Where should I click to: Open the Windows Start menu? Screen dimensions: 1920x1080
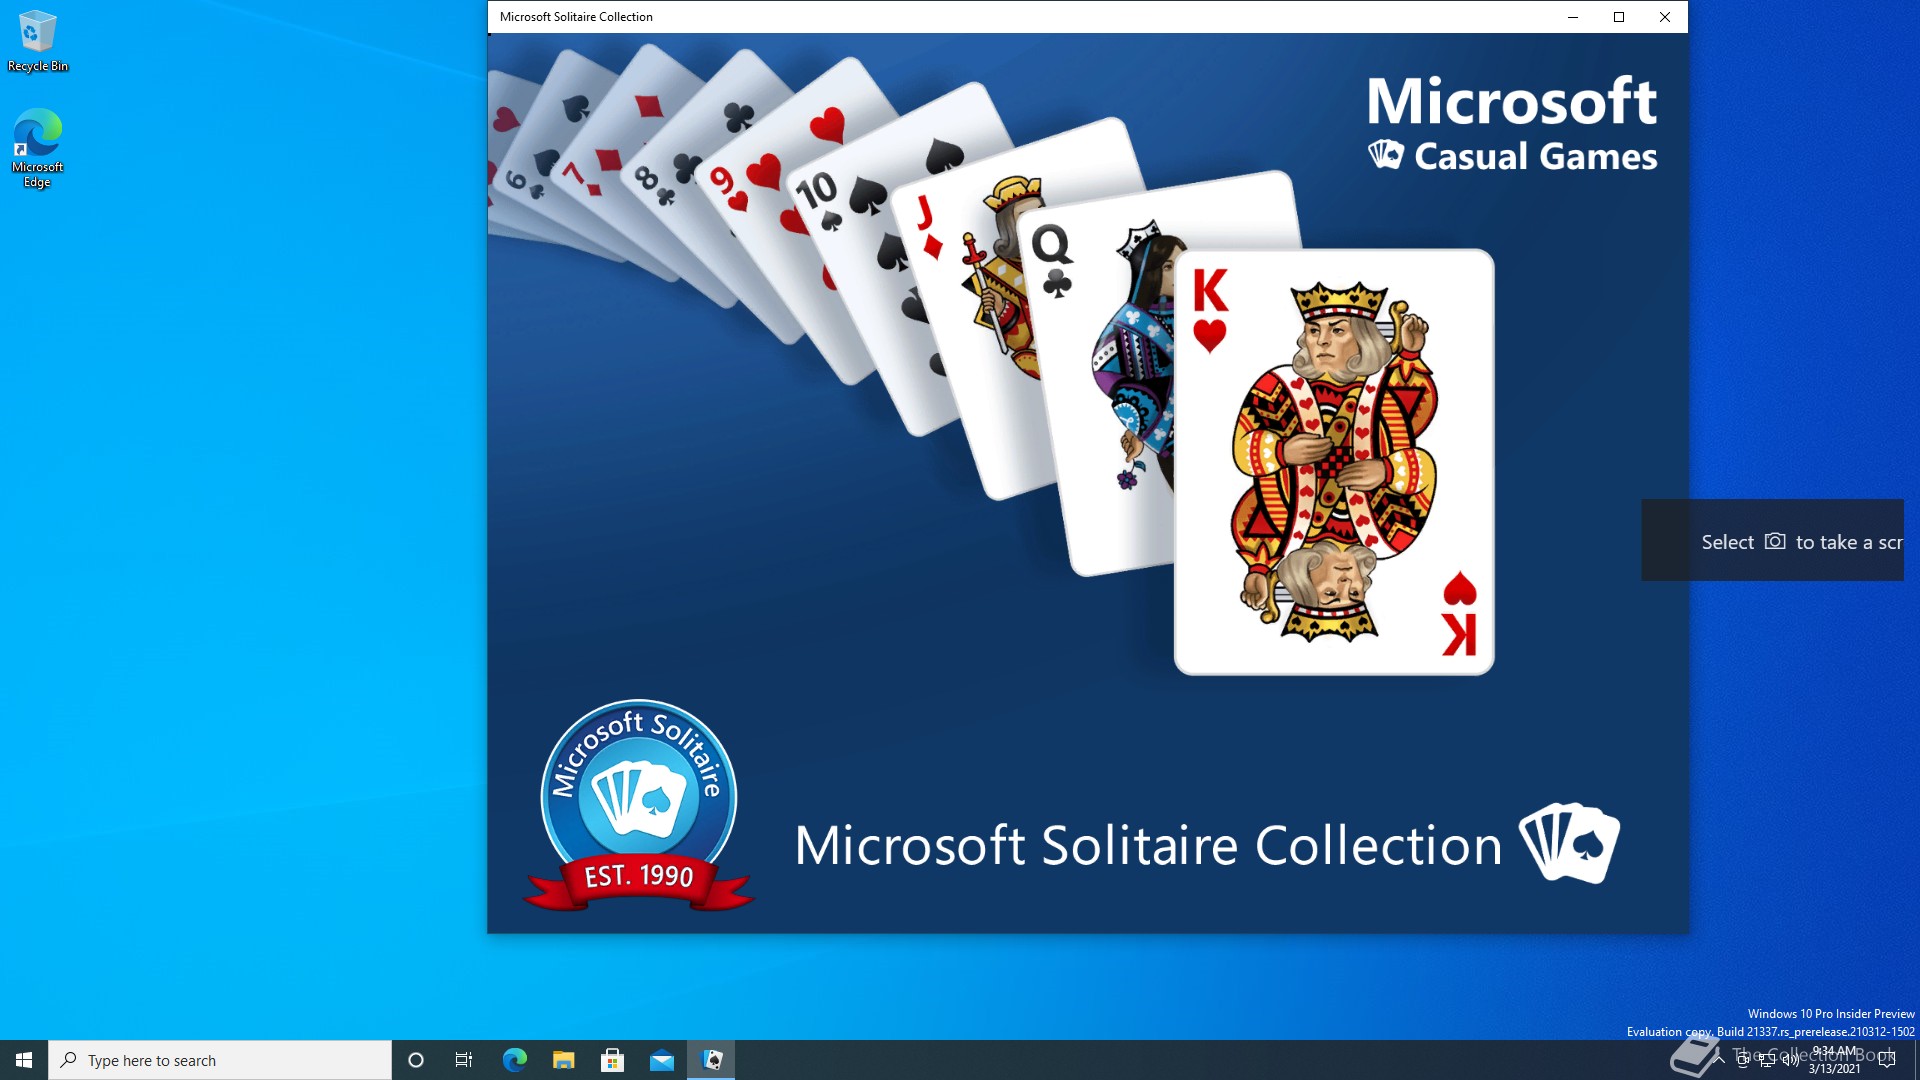coord(24,1060)
